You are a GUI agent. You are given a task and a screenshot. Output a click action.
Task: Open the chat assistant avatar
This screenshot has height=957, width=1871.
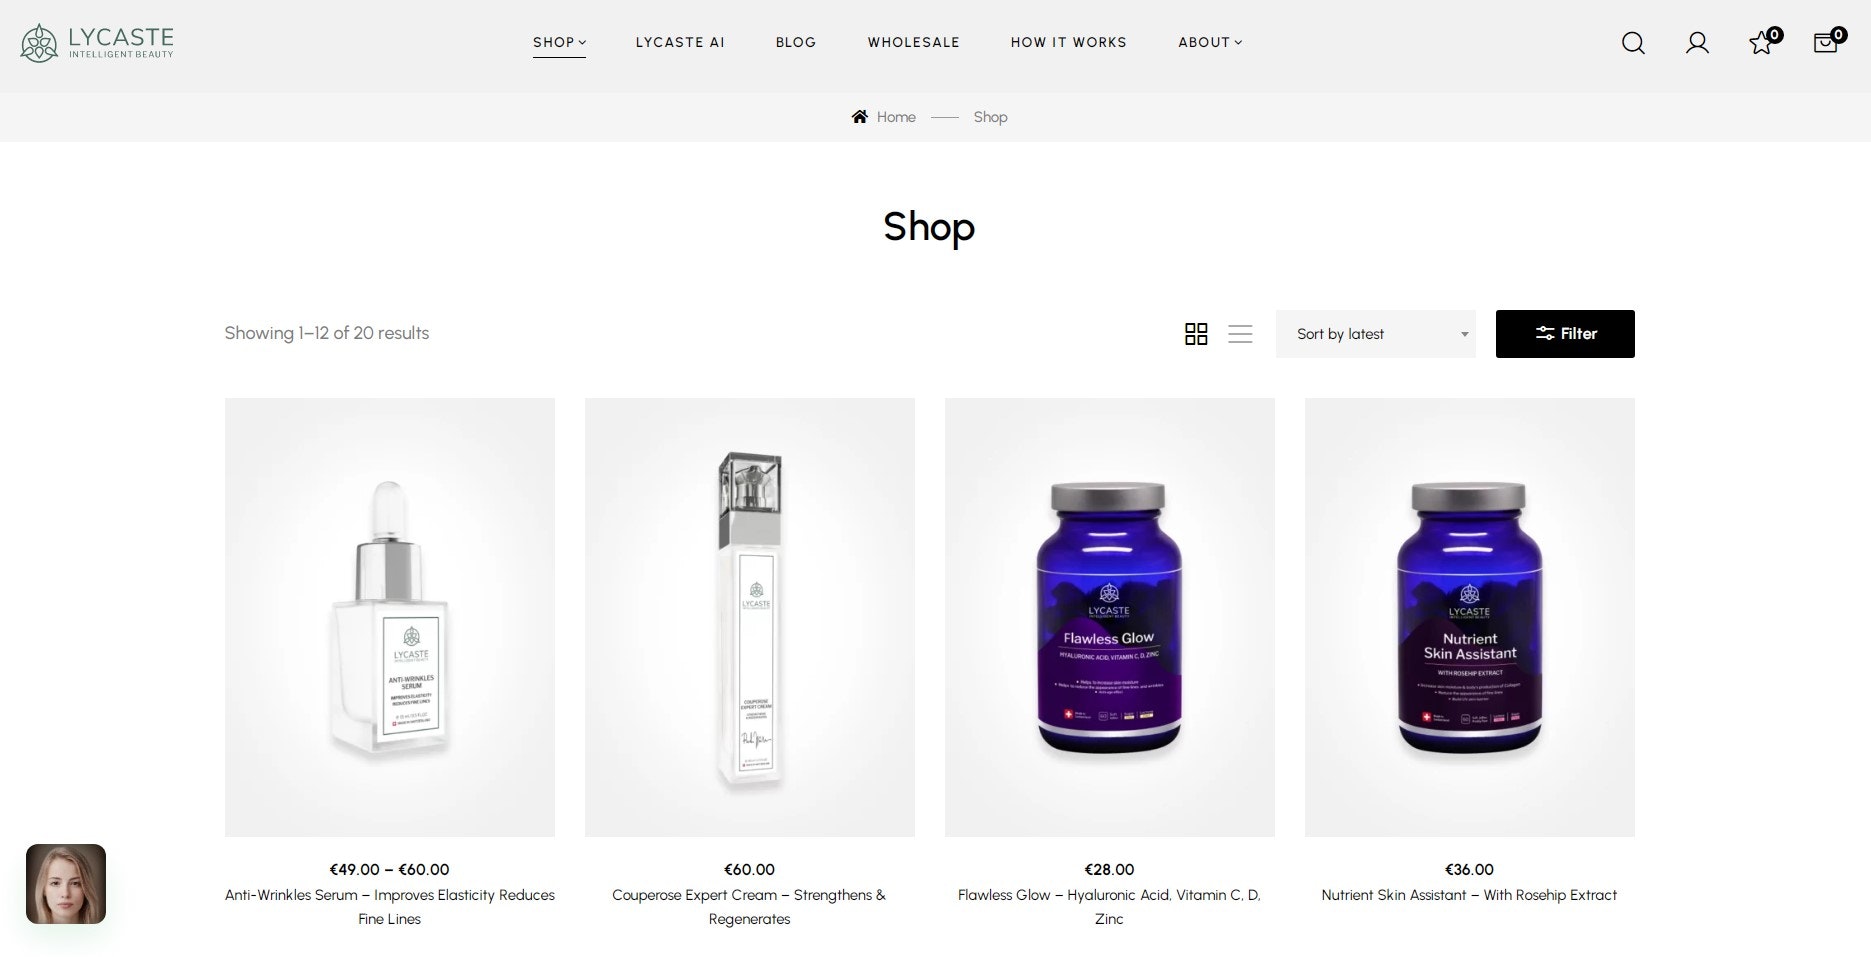[66, 884]
